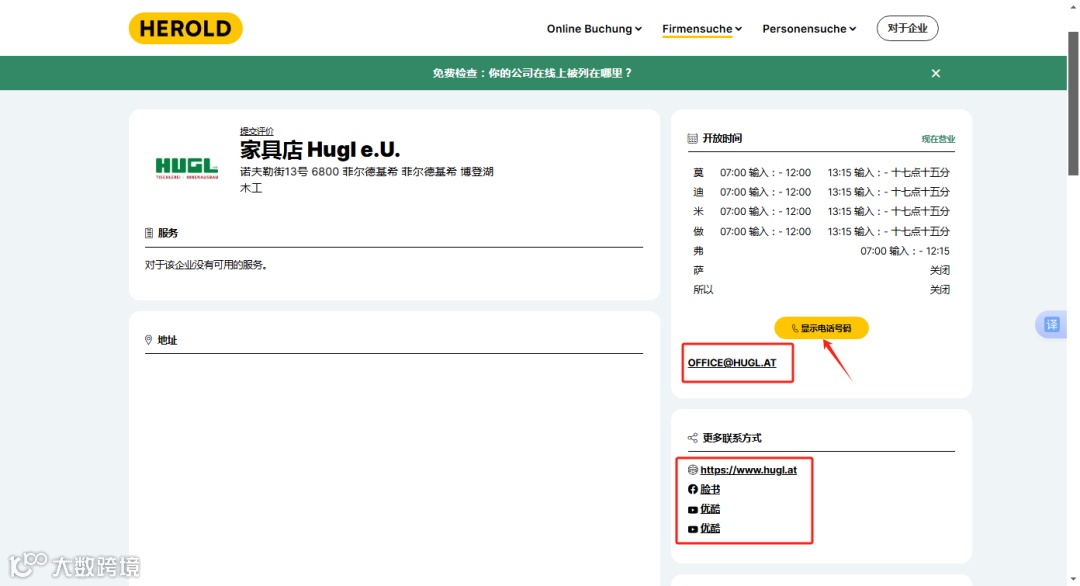Click the 更多联系方式 heading
The height and width of the screenshot is (586, 1080).
[x=731, y=438]
